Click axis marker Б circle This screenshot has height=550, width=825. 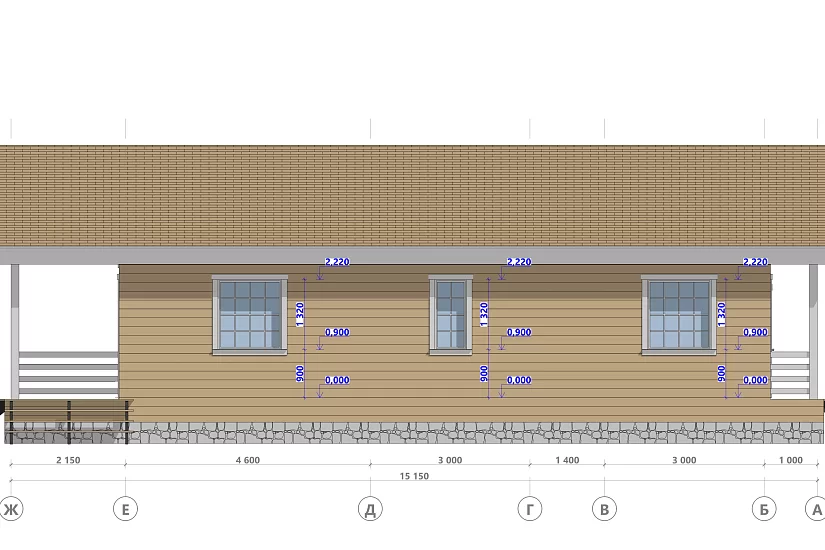pyautogui.click(x=764, y=509)
